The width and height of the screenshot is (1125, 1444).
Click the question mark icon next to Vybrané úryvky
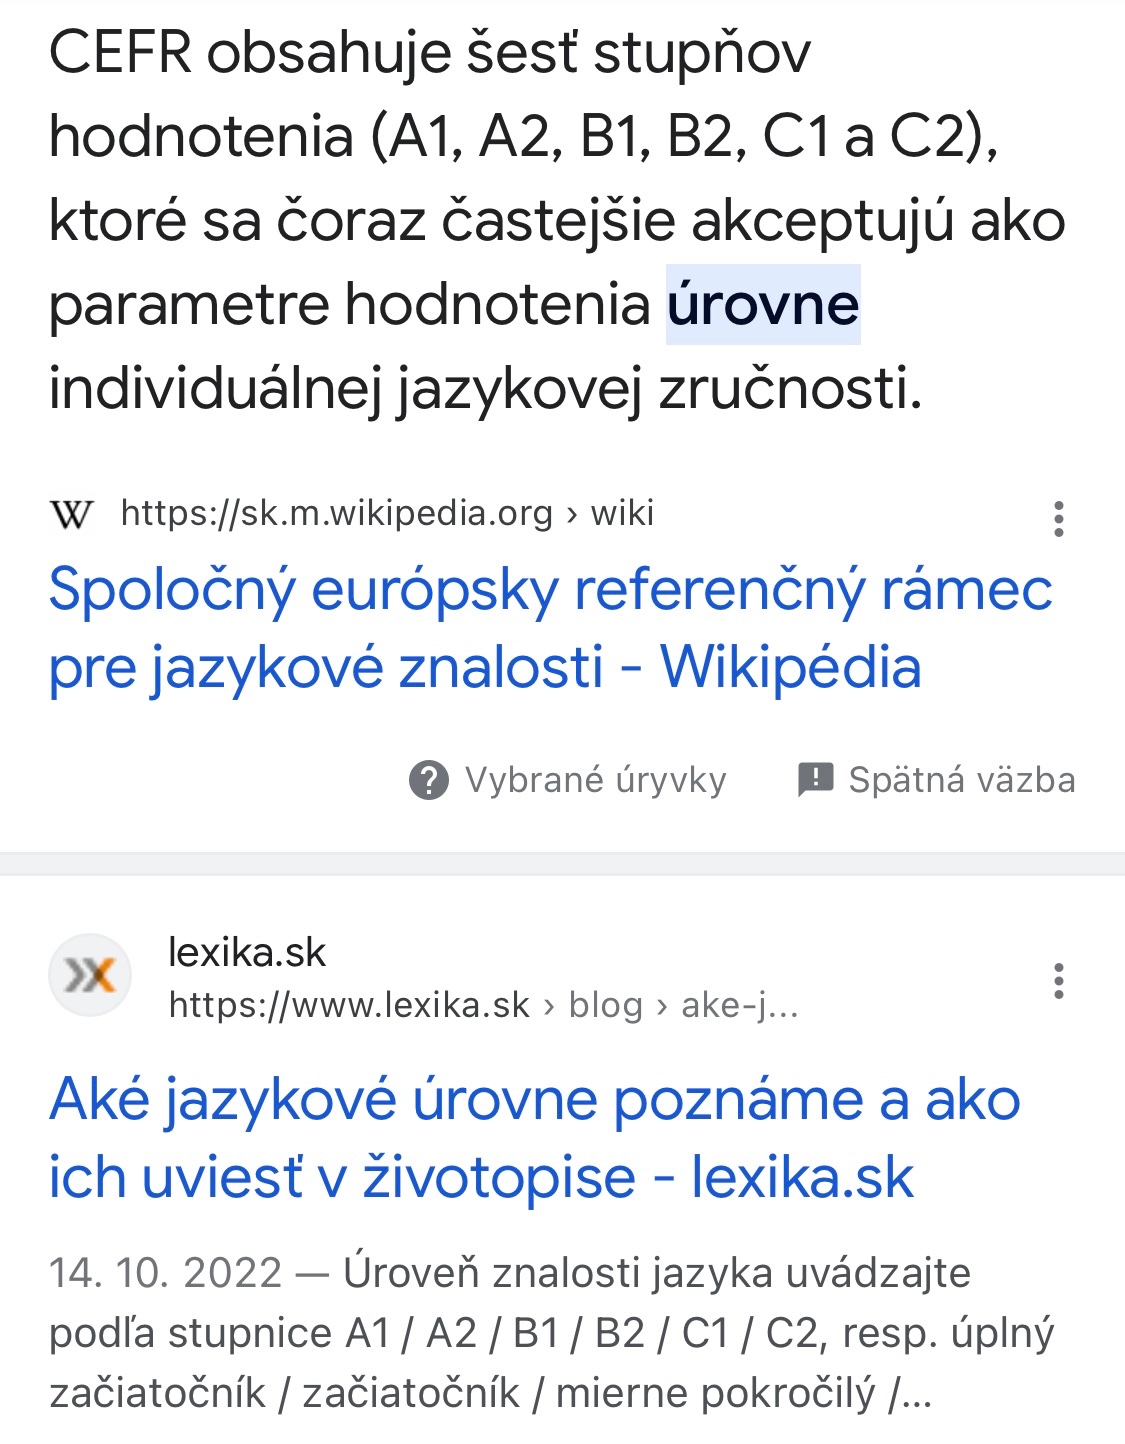tap(429, 780)
